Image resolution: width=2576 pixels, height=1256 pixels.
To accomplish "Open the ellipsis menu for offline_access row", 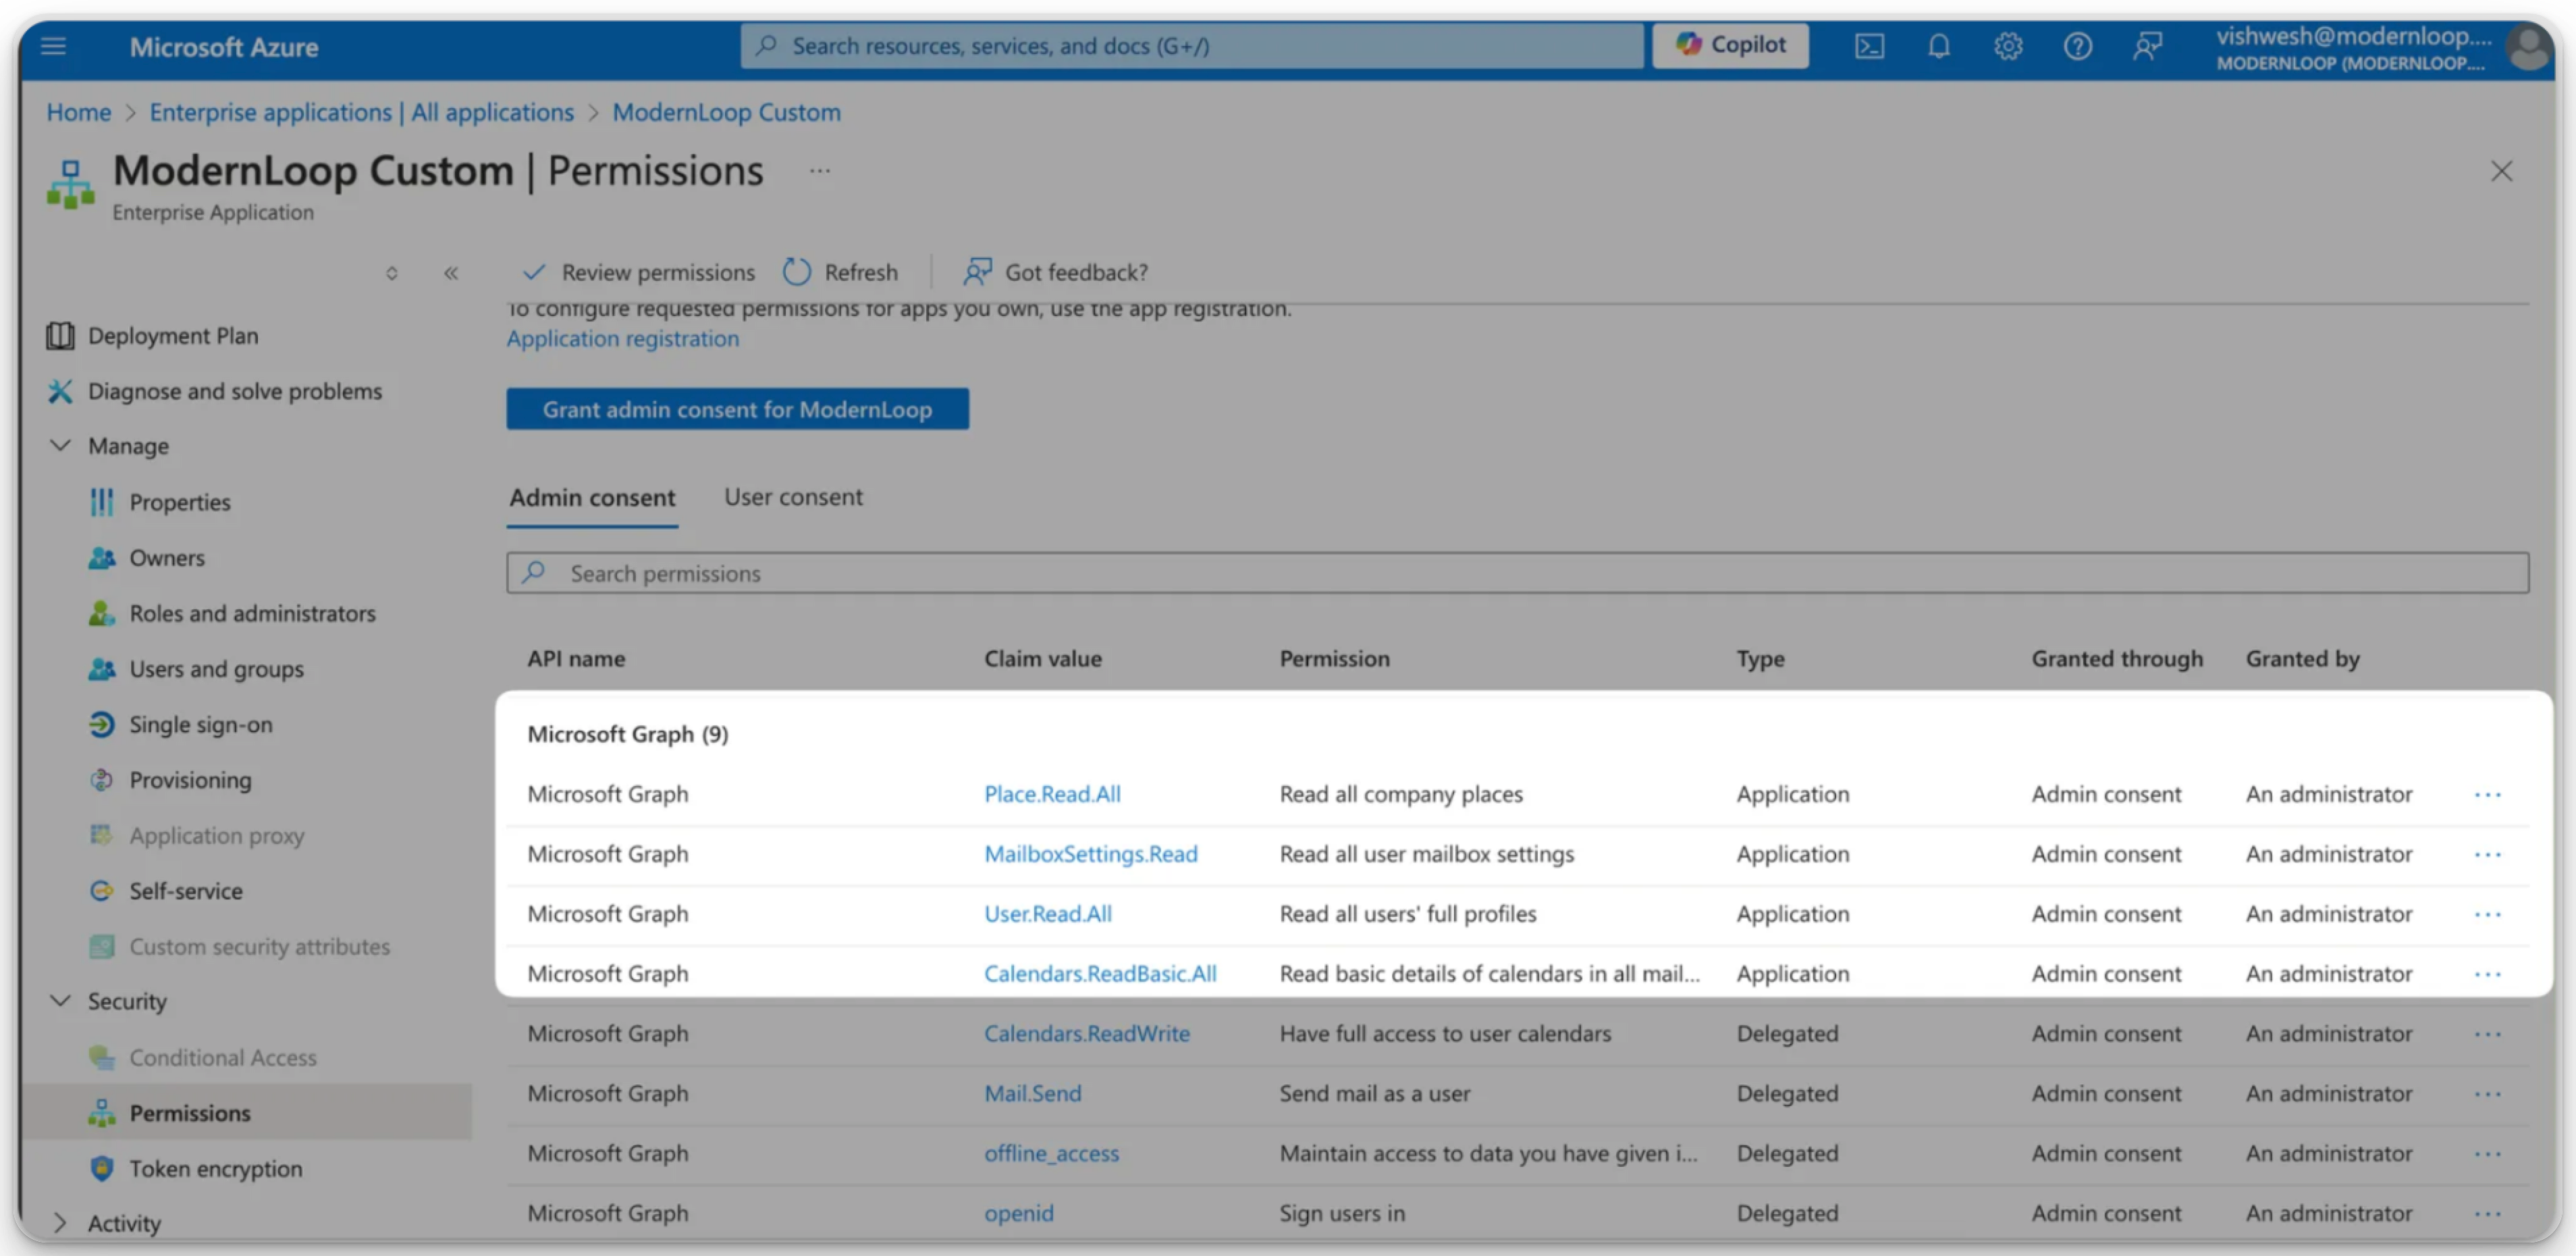I will point(2488,1155).
